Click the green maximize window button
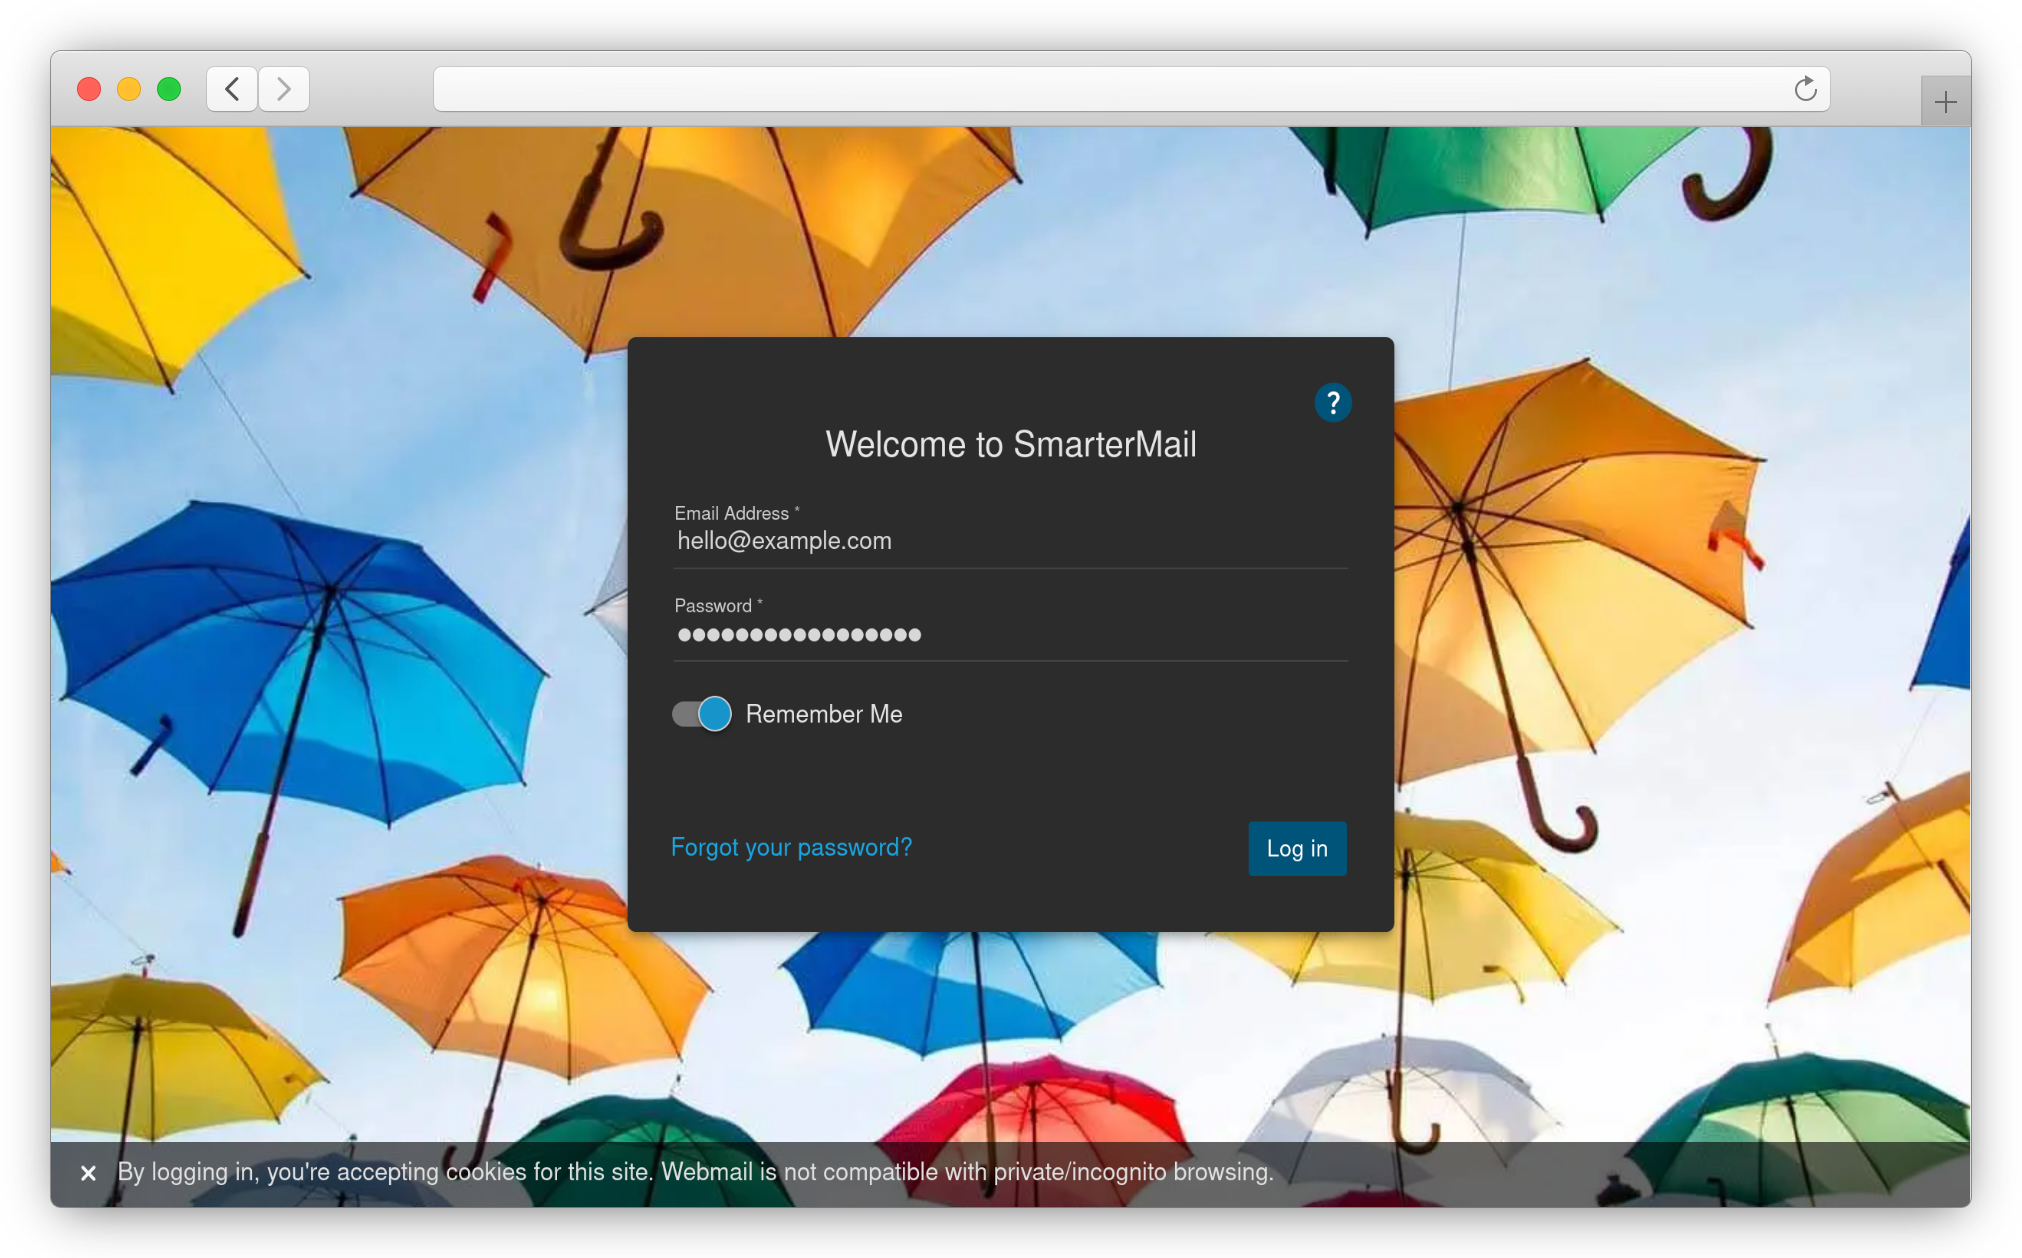Viewport: 2022px width, 1258px height. [169, 89]
